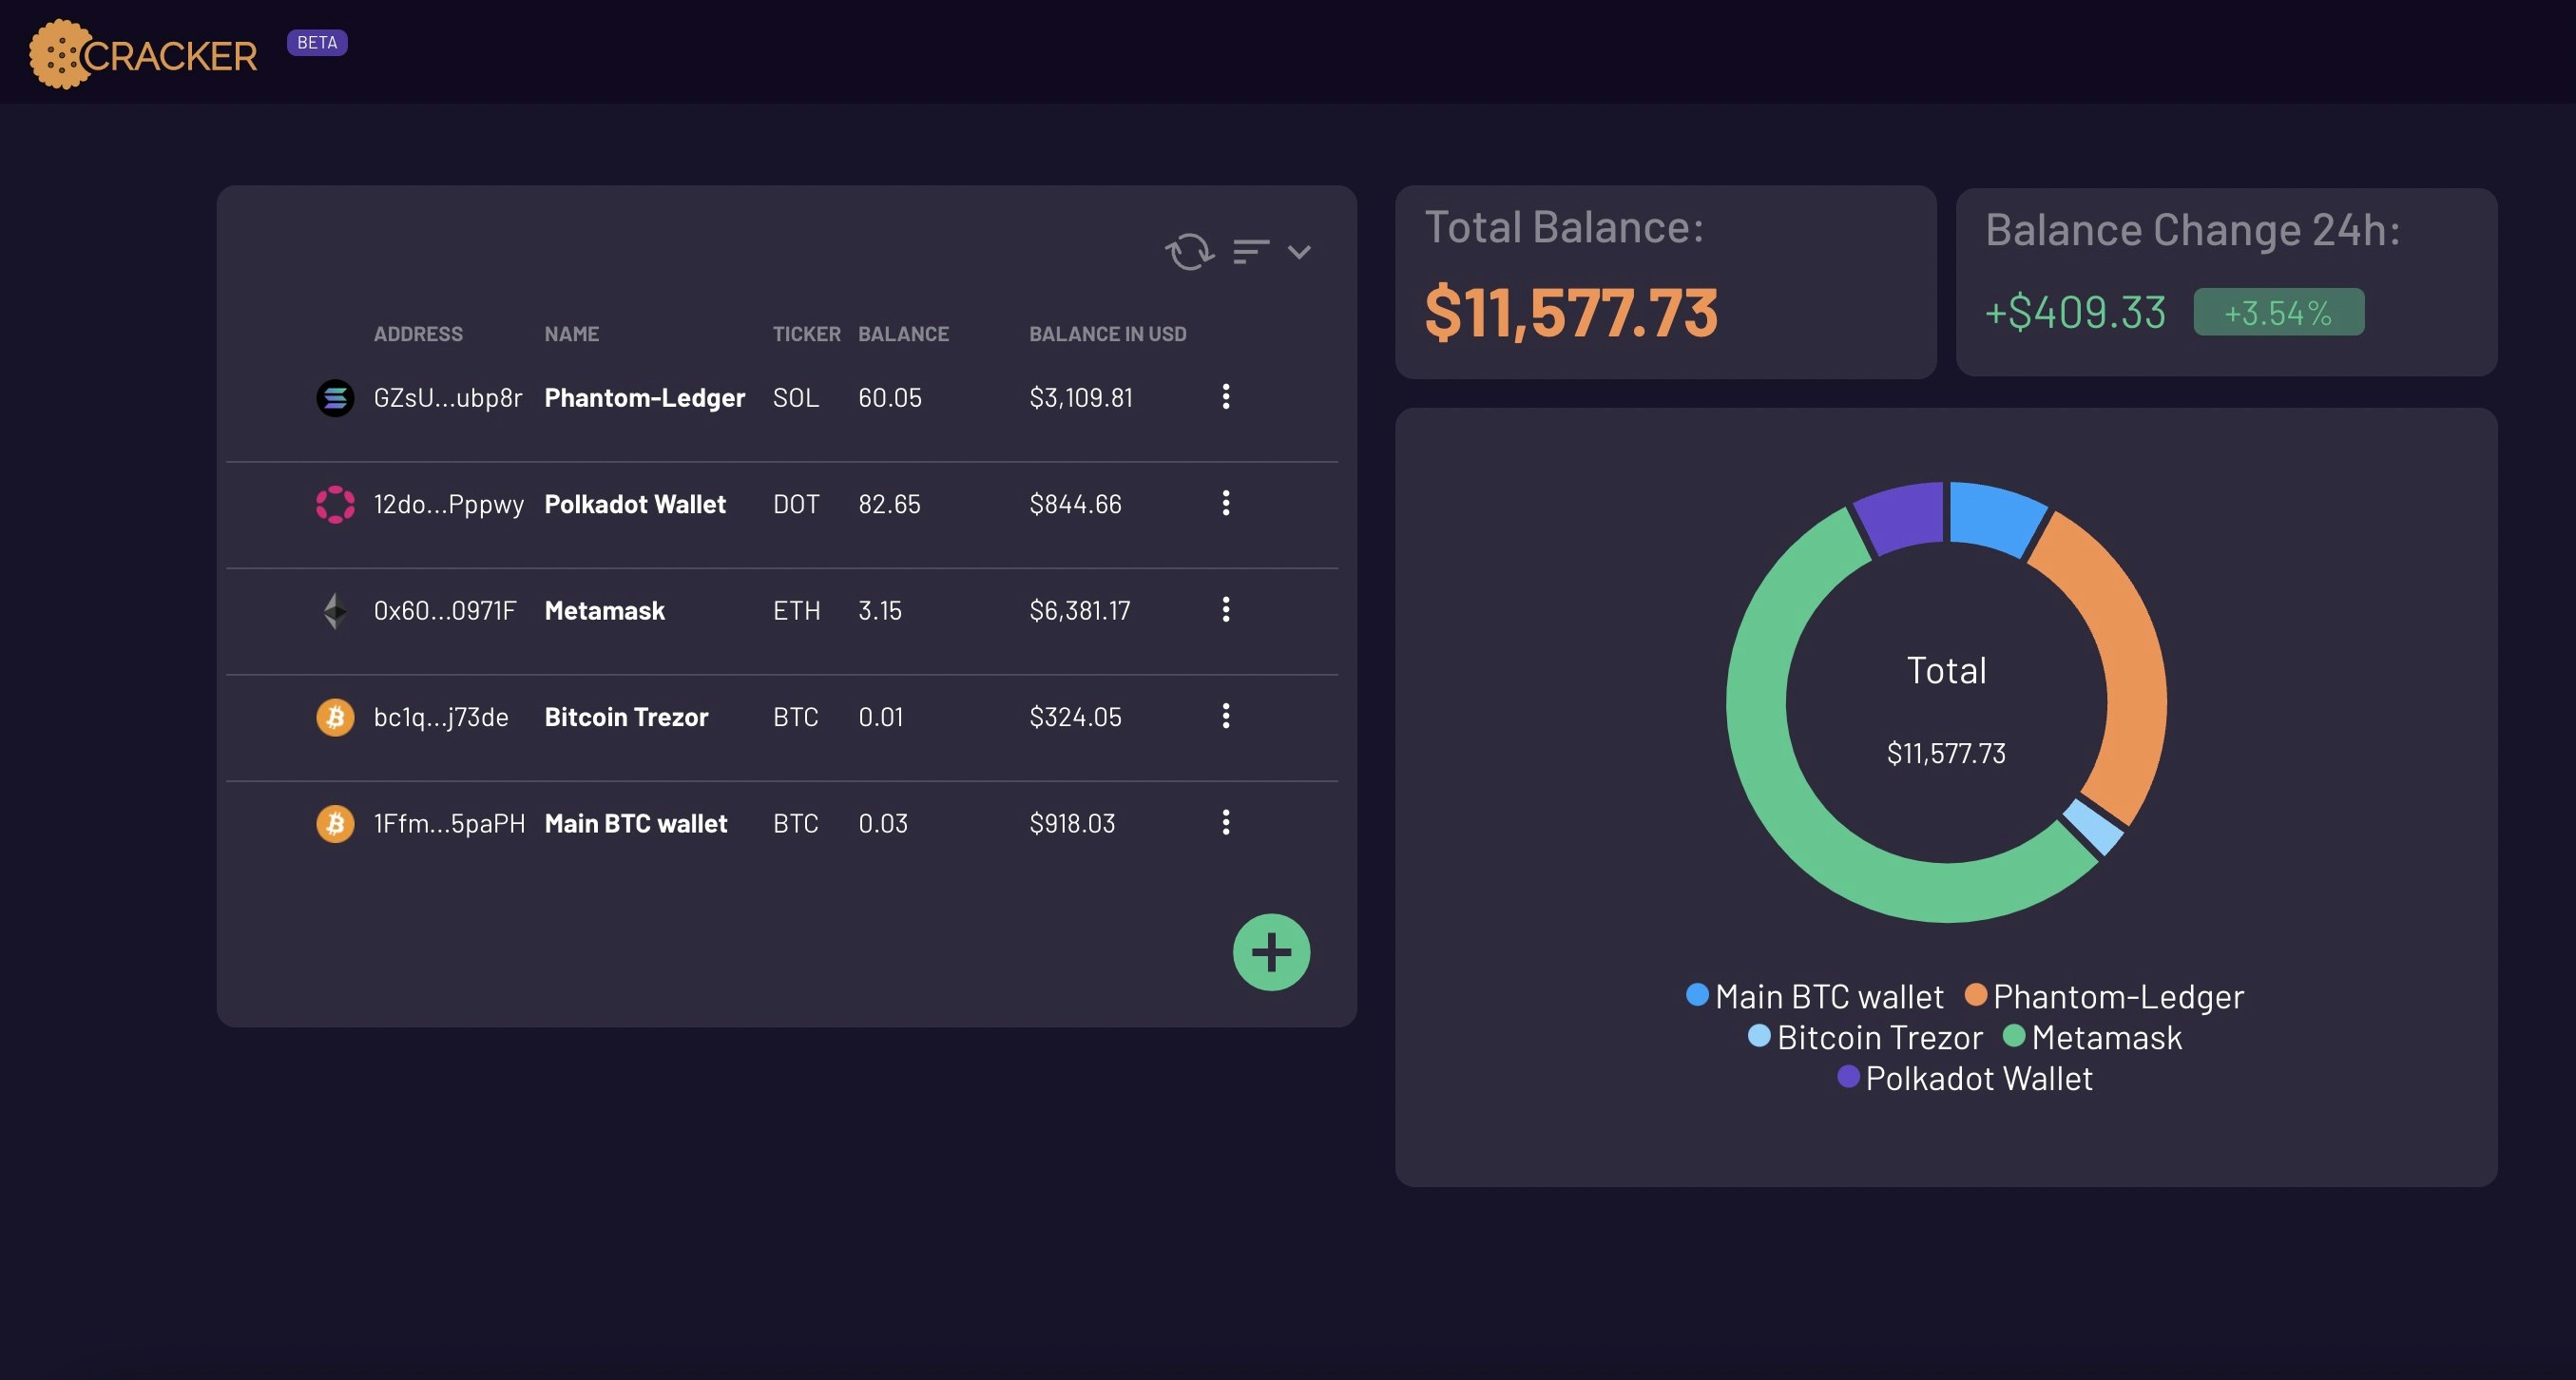Select address 1Ffm...5paPH
The image size is (2576, 1380).
coord(449,824)
